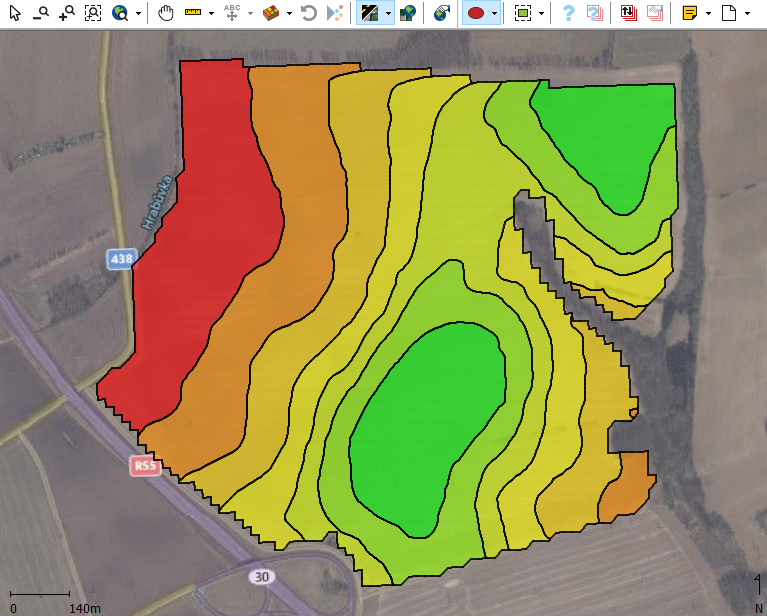Click the globe with eraser icon
Viewport: 767px width, 616px height.
point(442,13)
